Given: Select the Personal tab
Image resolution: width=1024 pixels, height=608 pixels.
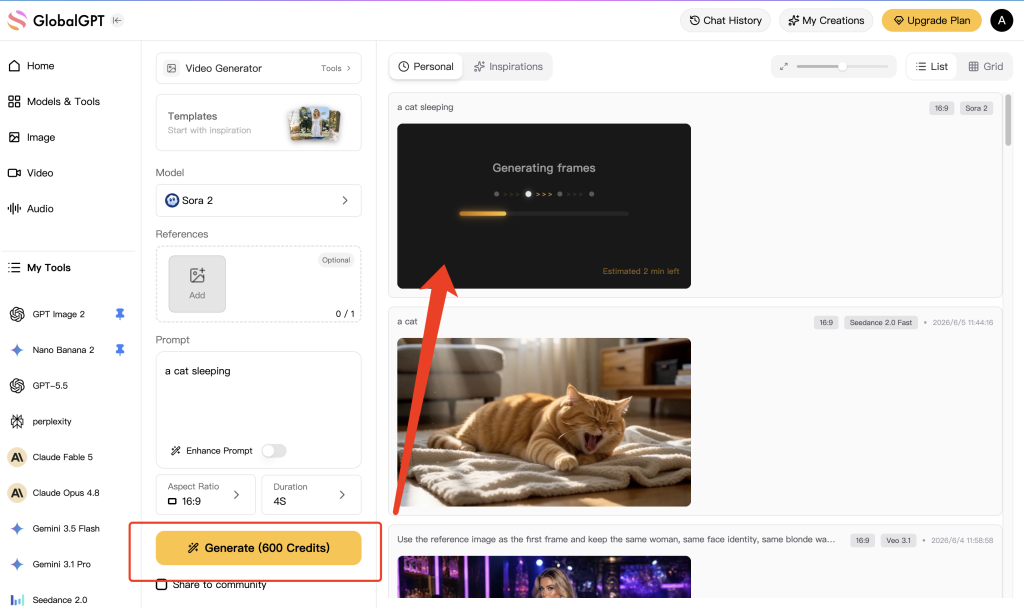Looking at the screenshot, I should [x=426, y=67].
